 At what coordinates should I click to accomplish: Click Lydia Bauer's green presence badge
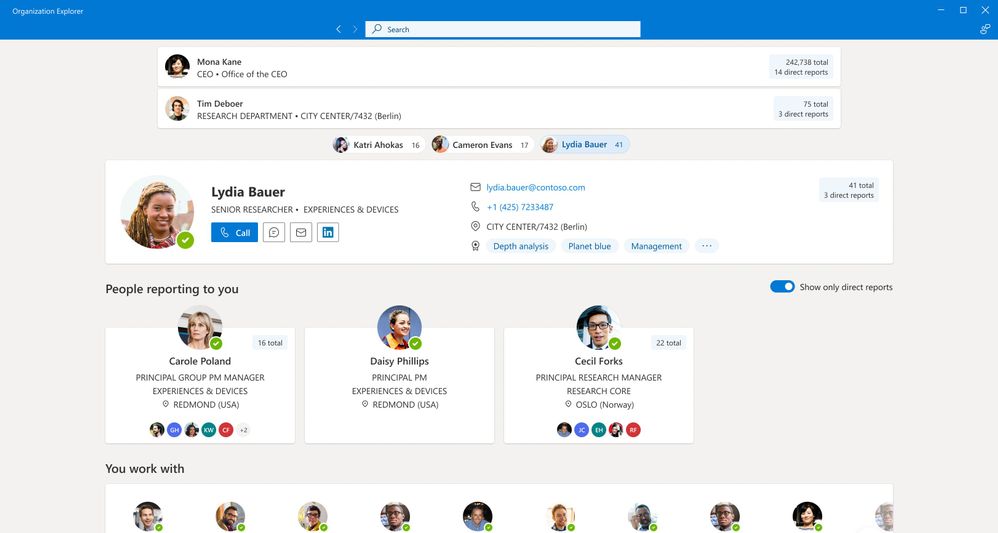click(x=185, y=240)
